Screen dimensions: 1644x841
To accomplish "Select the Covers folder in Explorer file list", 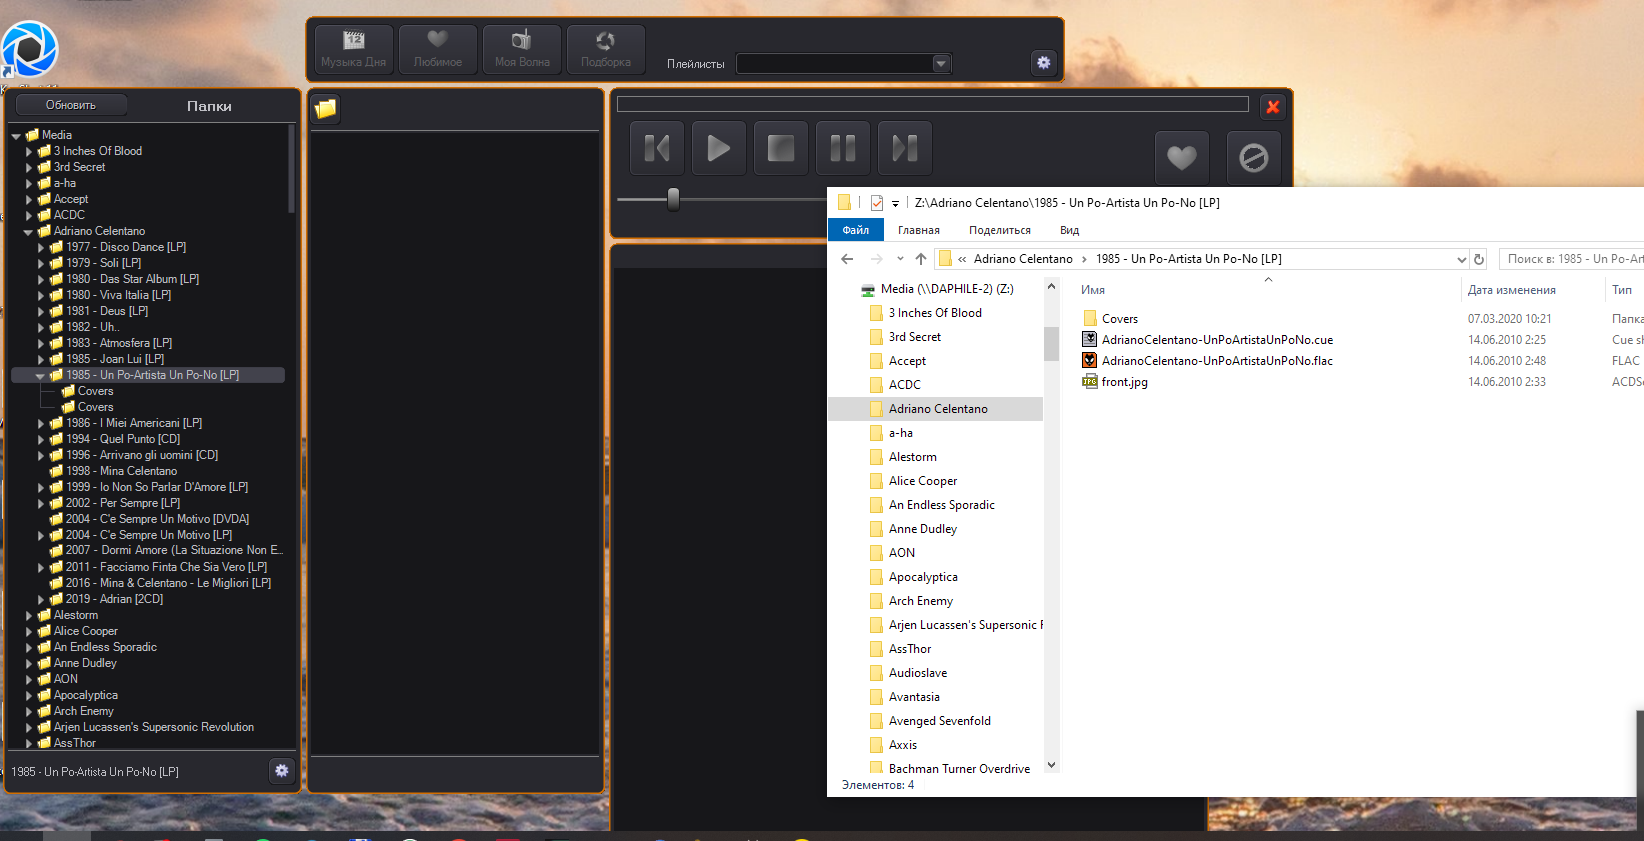I will (x=1120, y=319).
